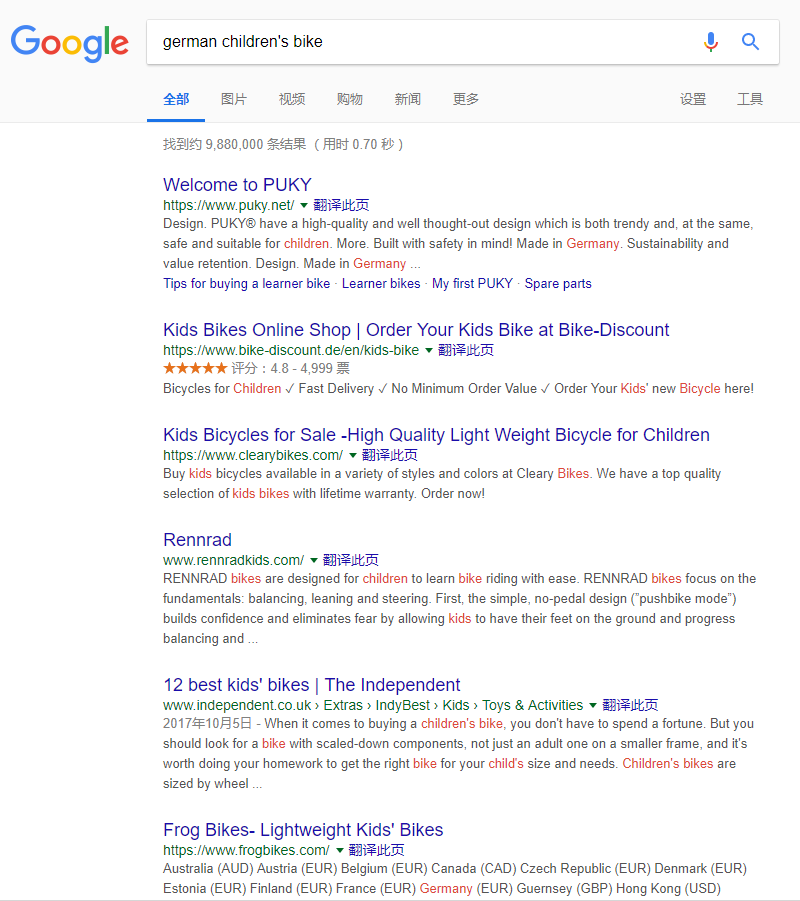Click 翻译此页 next to rennradkids.com
This screenshot has height=901, width=800.
point(351,560)
